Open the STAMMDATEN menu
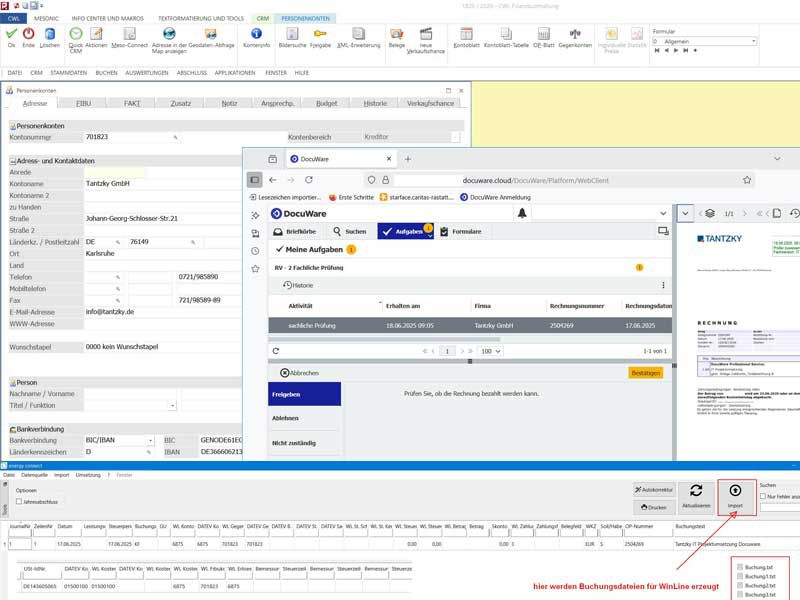 tap(68, 73)
